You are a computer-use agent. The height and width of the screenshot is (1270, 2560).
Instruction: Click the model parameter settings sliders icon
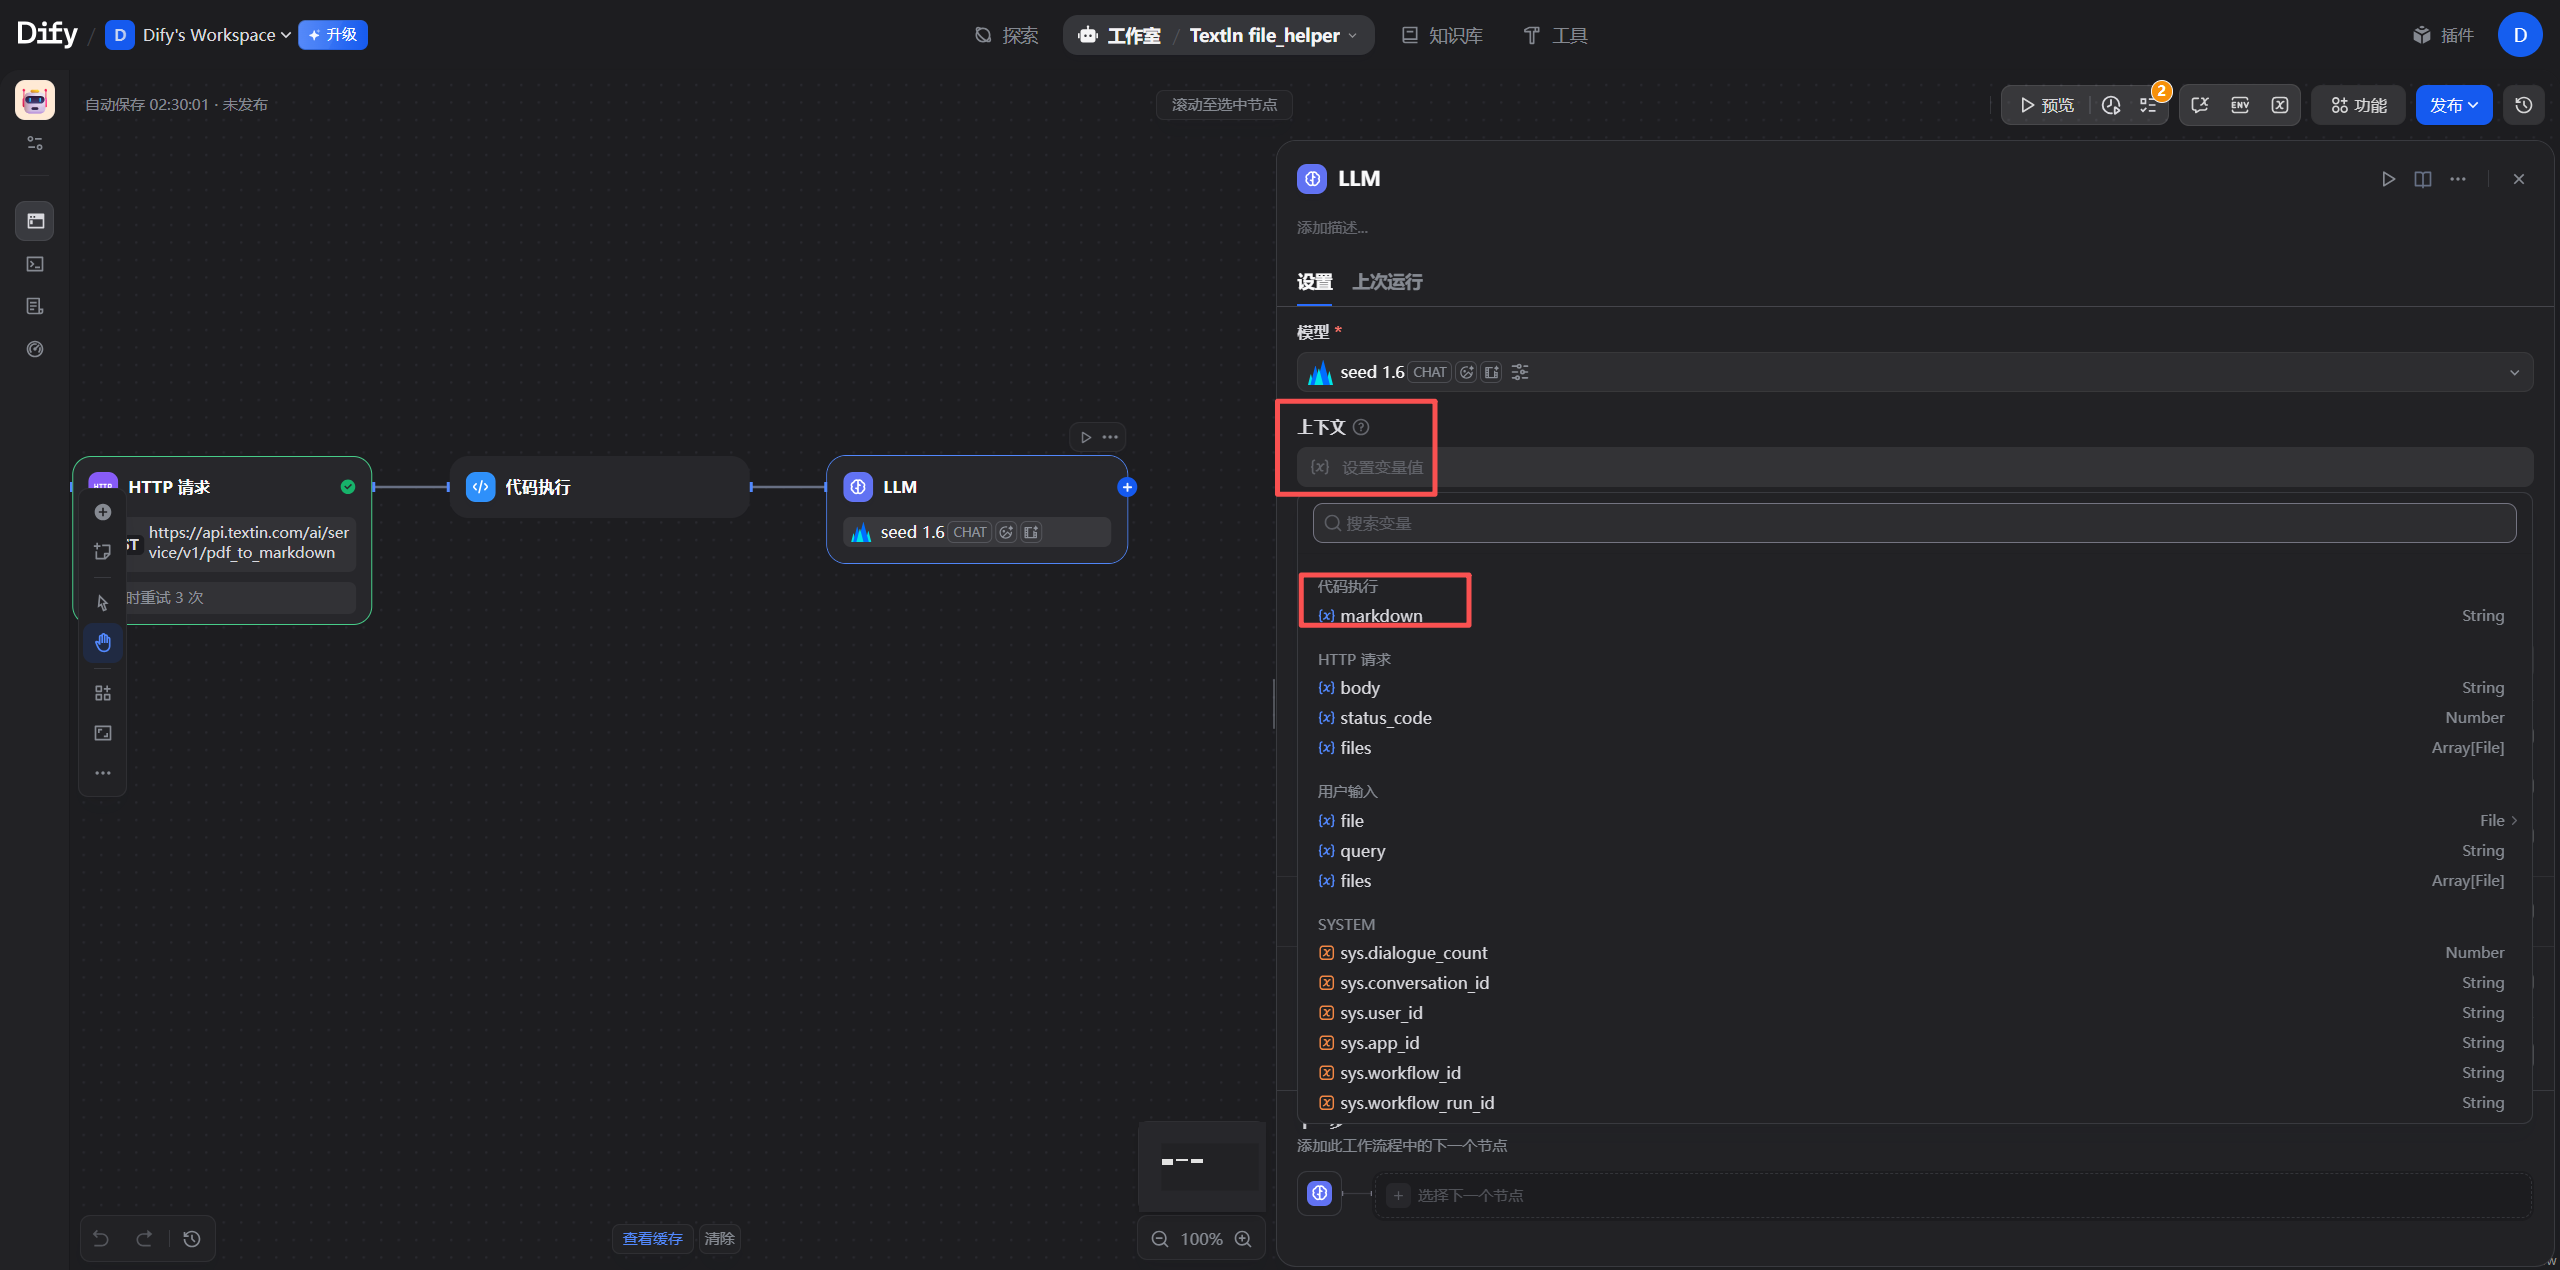(1520, 372)
